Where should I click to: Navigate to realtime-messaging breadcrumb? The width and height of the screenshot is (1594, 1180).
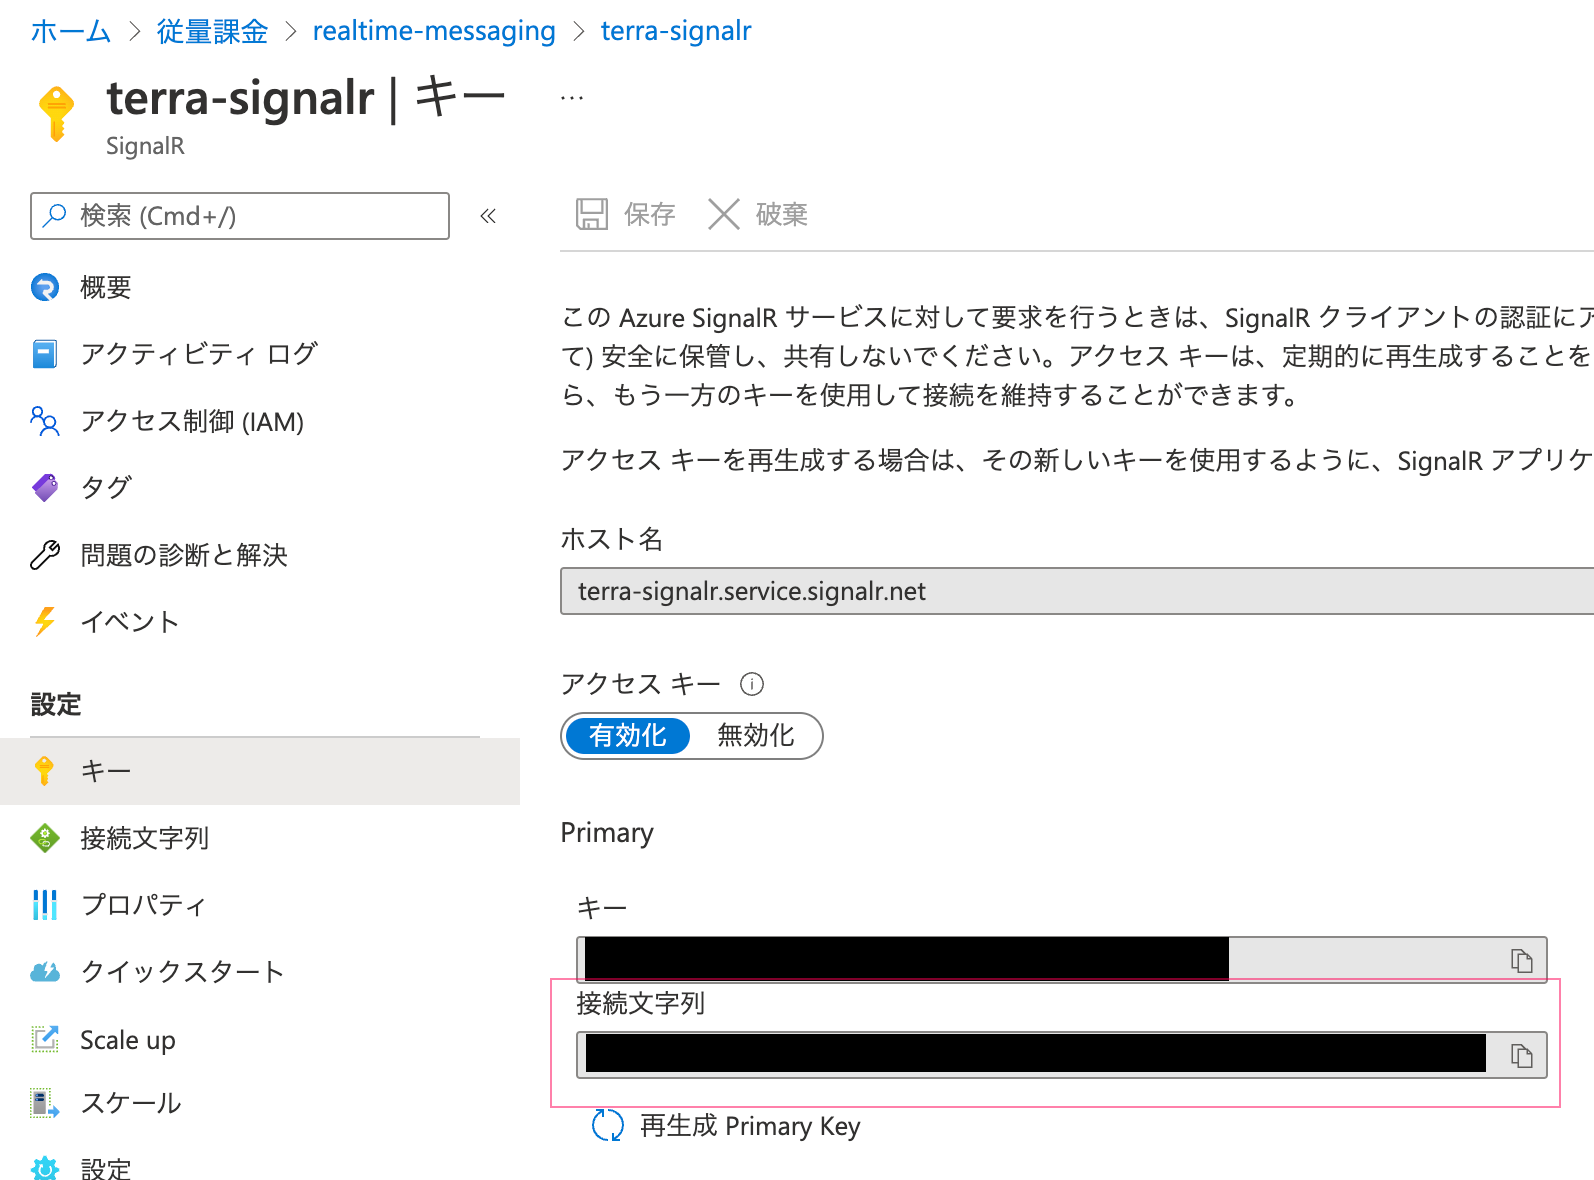(434, 31)
